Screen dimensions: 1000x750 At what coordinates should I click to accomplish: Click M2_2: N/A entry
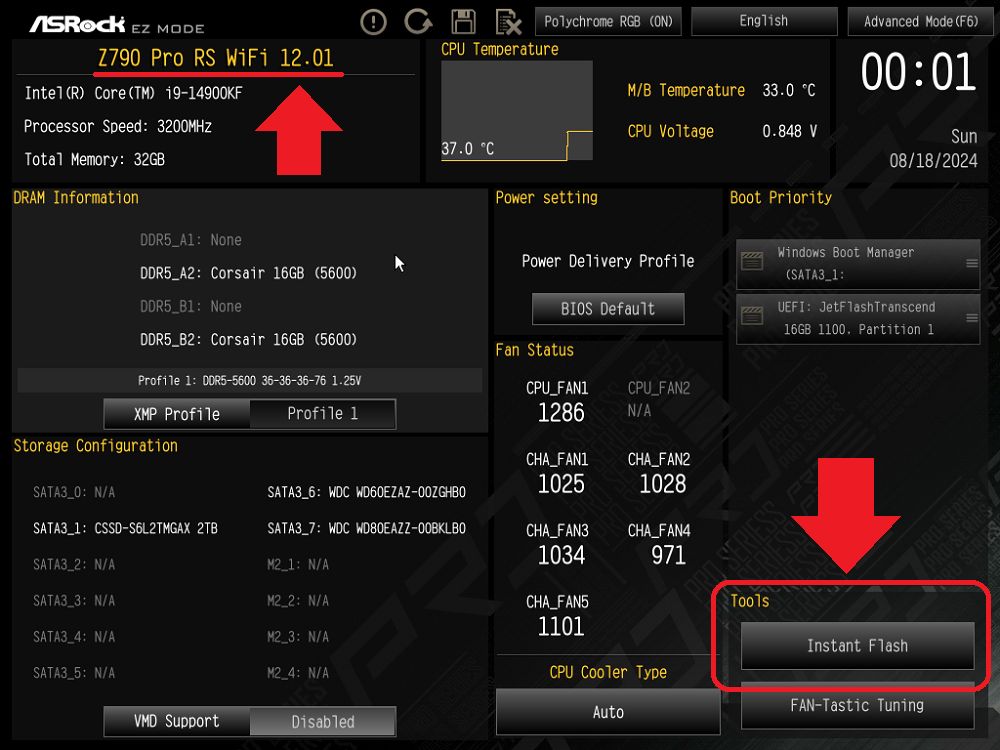click(298, 601)
